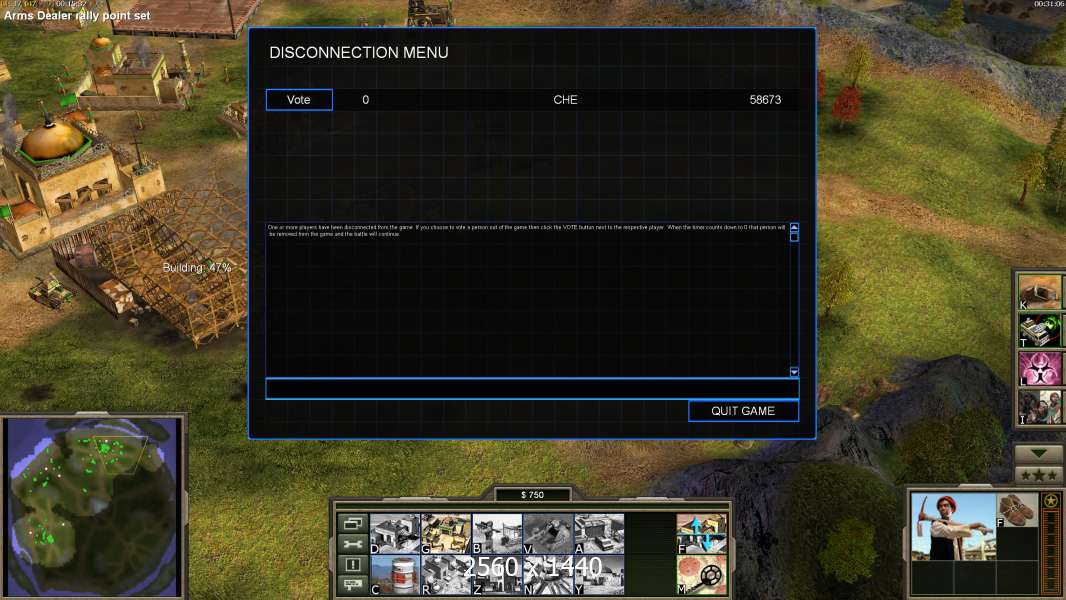Open the generals powers three-star button
This screenshot has height=600, width=1066.
pos(1039,475)
